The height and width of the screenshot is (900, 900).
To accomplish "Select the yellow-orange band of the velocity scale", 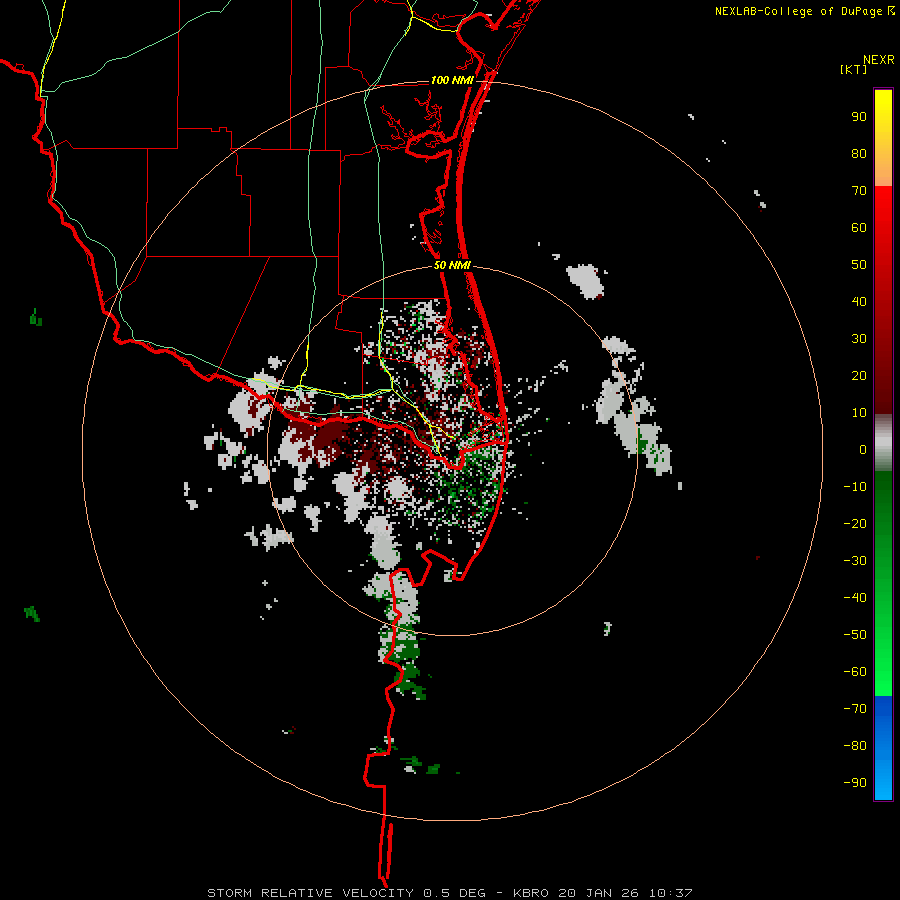I will 883,138.
